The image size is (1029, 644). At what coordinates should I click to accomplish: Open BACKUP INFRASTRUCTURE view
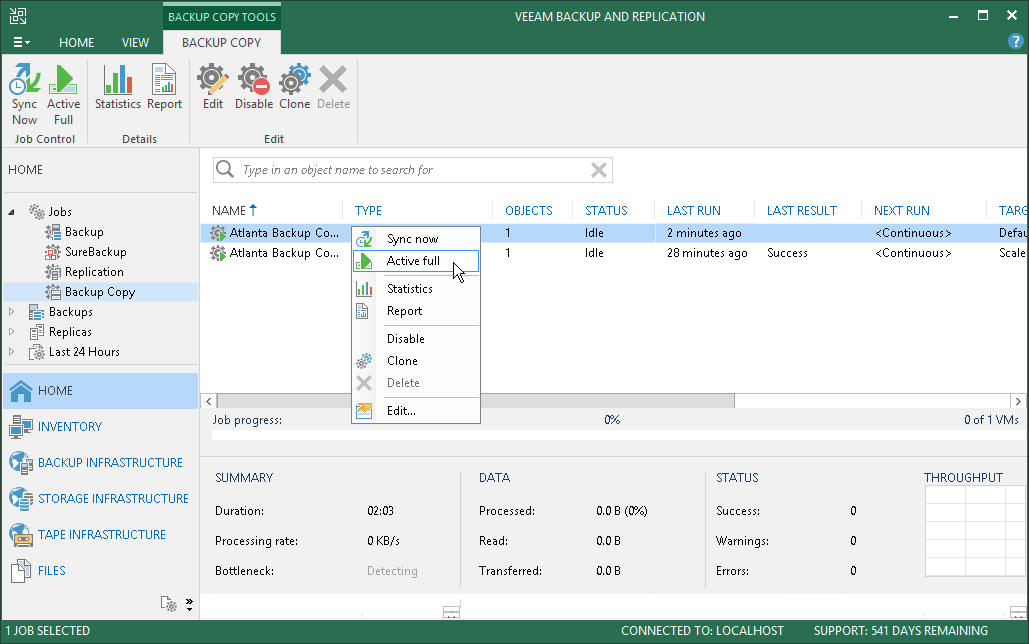100,463
